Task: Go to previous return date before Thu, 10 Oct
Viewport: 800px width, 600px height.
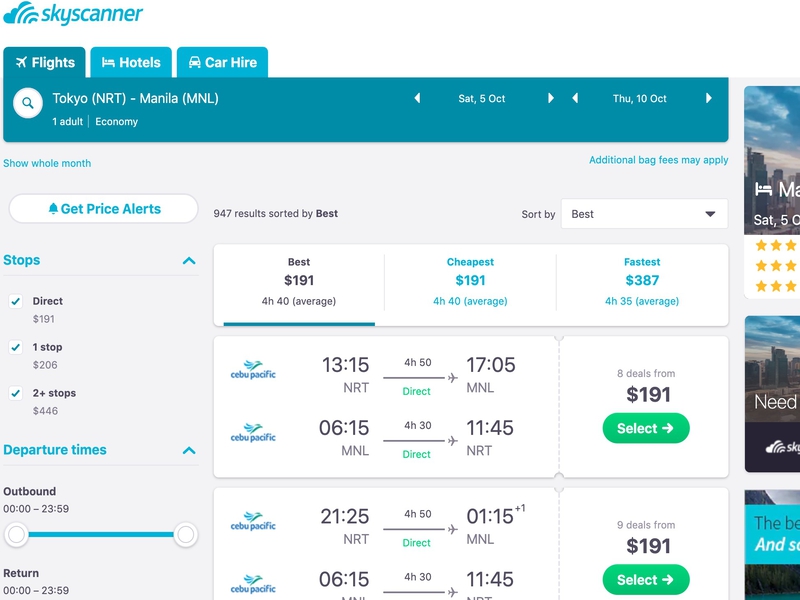Action: click(x=575, y=98)
